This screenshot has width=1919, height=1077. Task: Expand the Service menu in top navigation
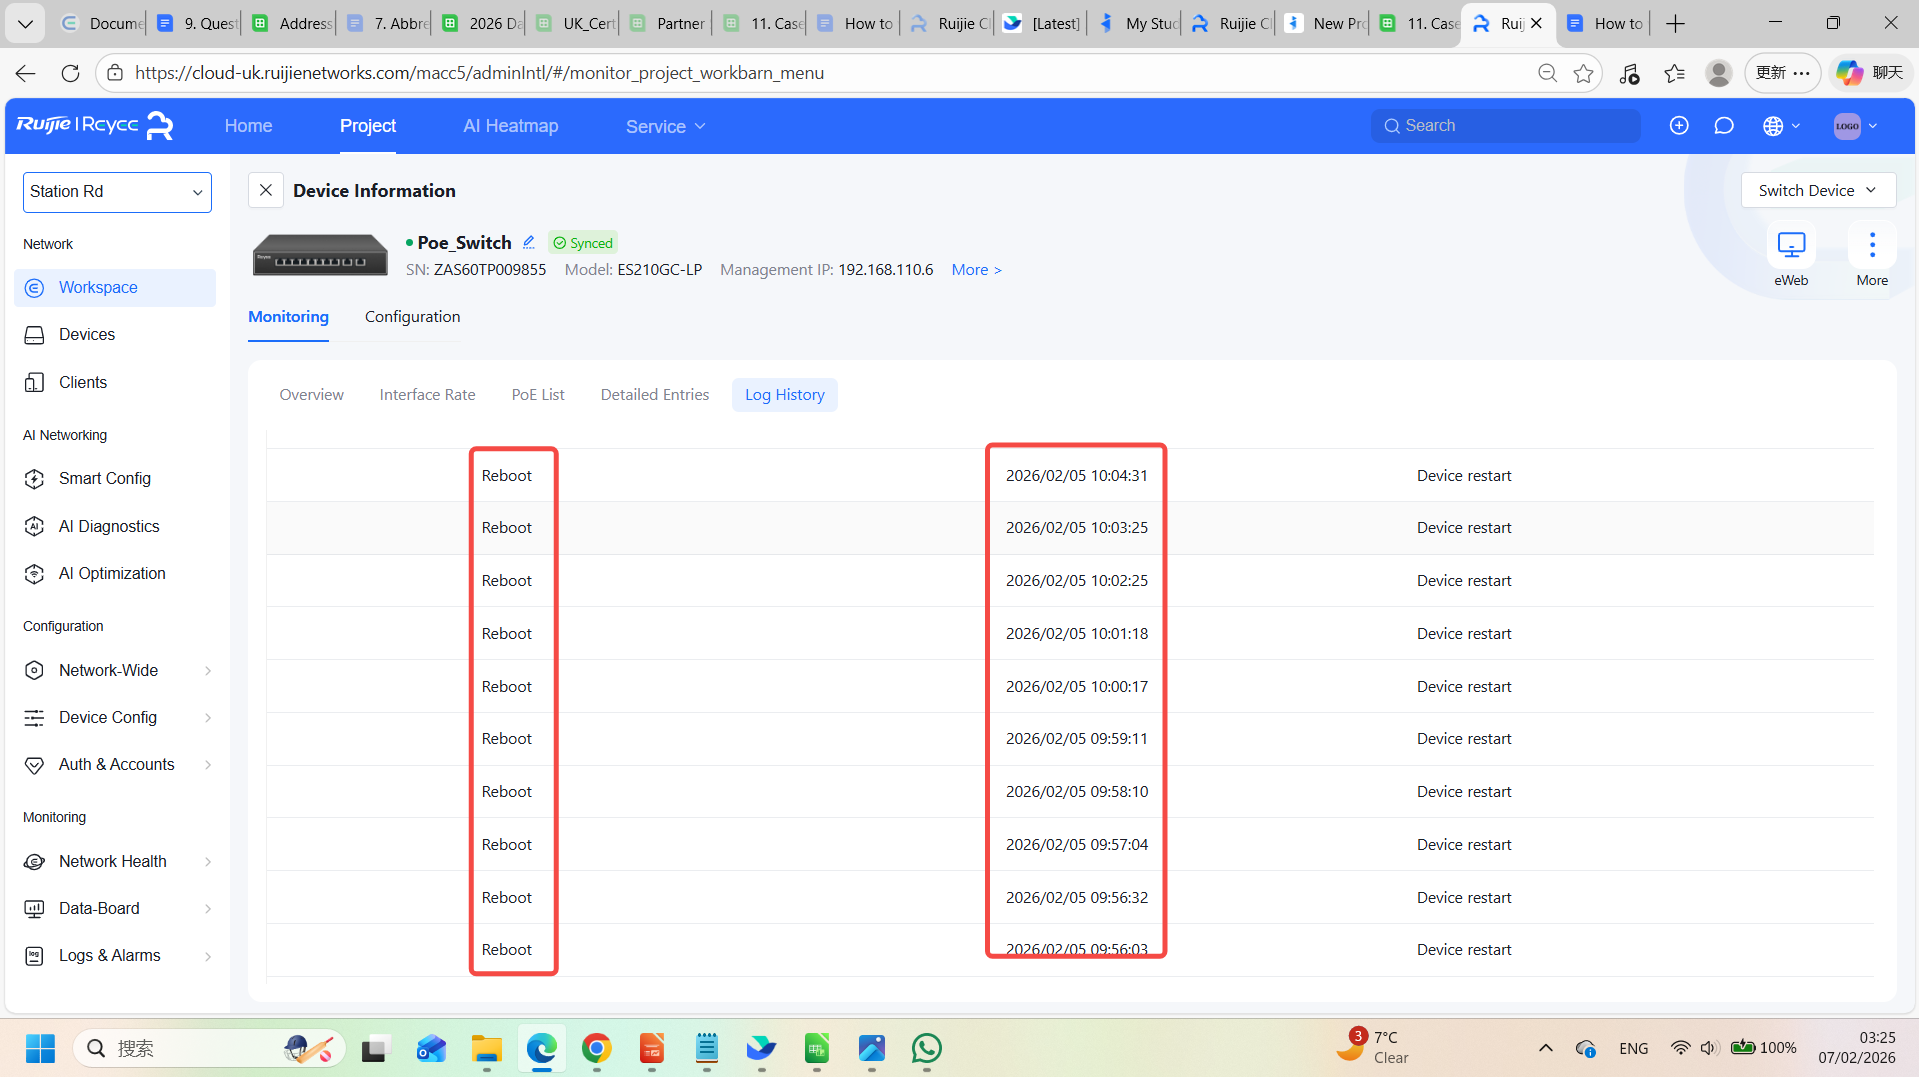coord(665,127)
